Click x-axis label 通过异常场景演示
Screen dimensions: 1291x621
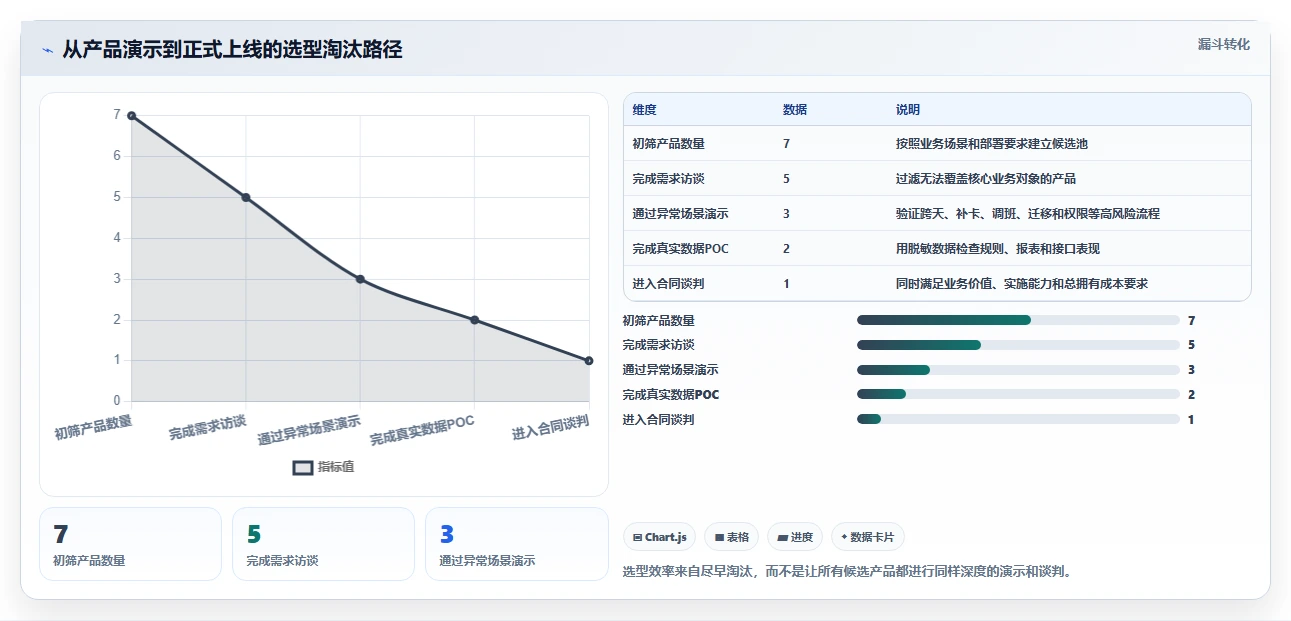[x=309, y=431]
